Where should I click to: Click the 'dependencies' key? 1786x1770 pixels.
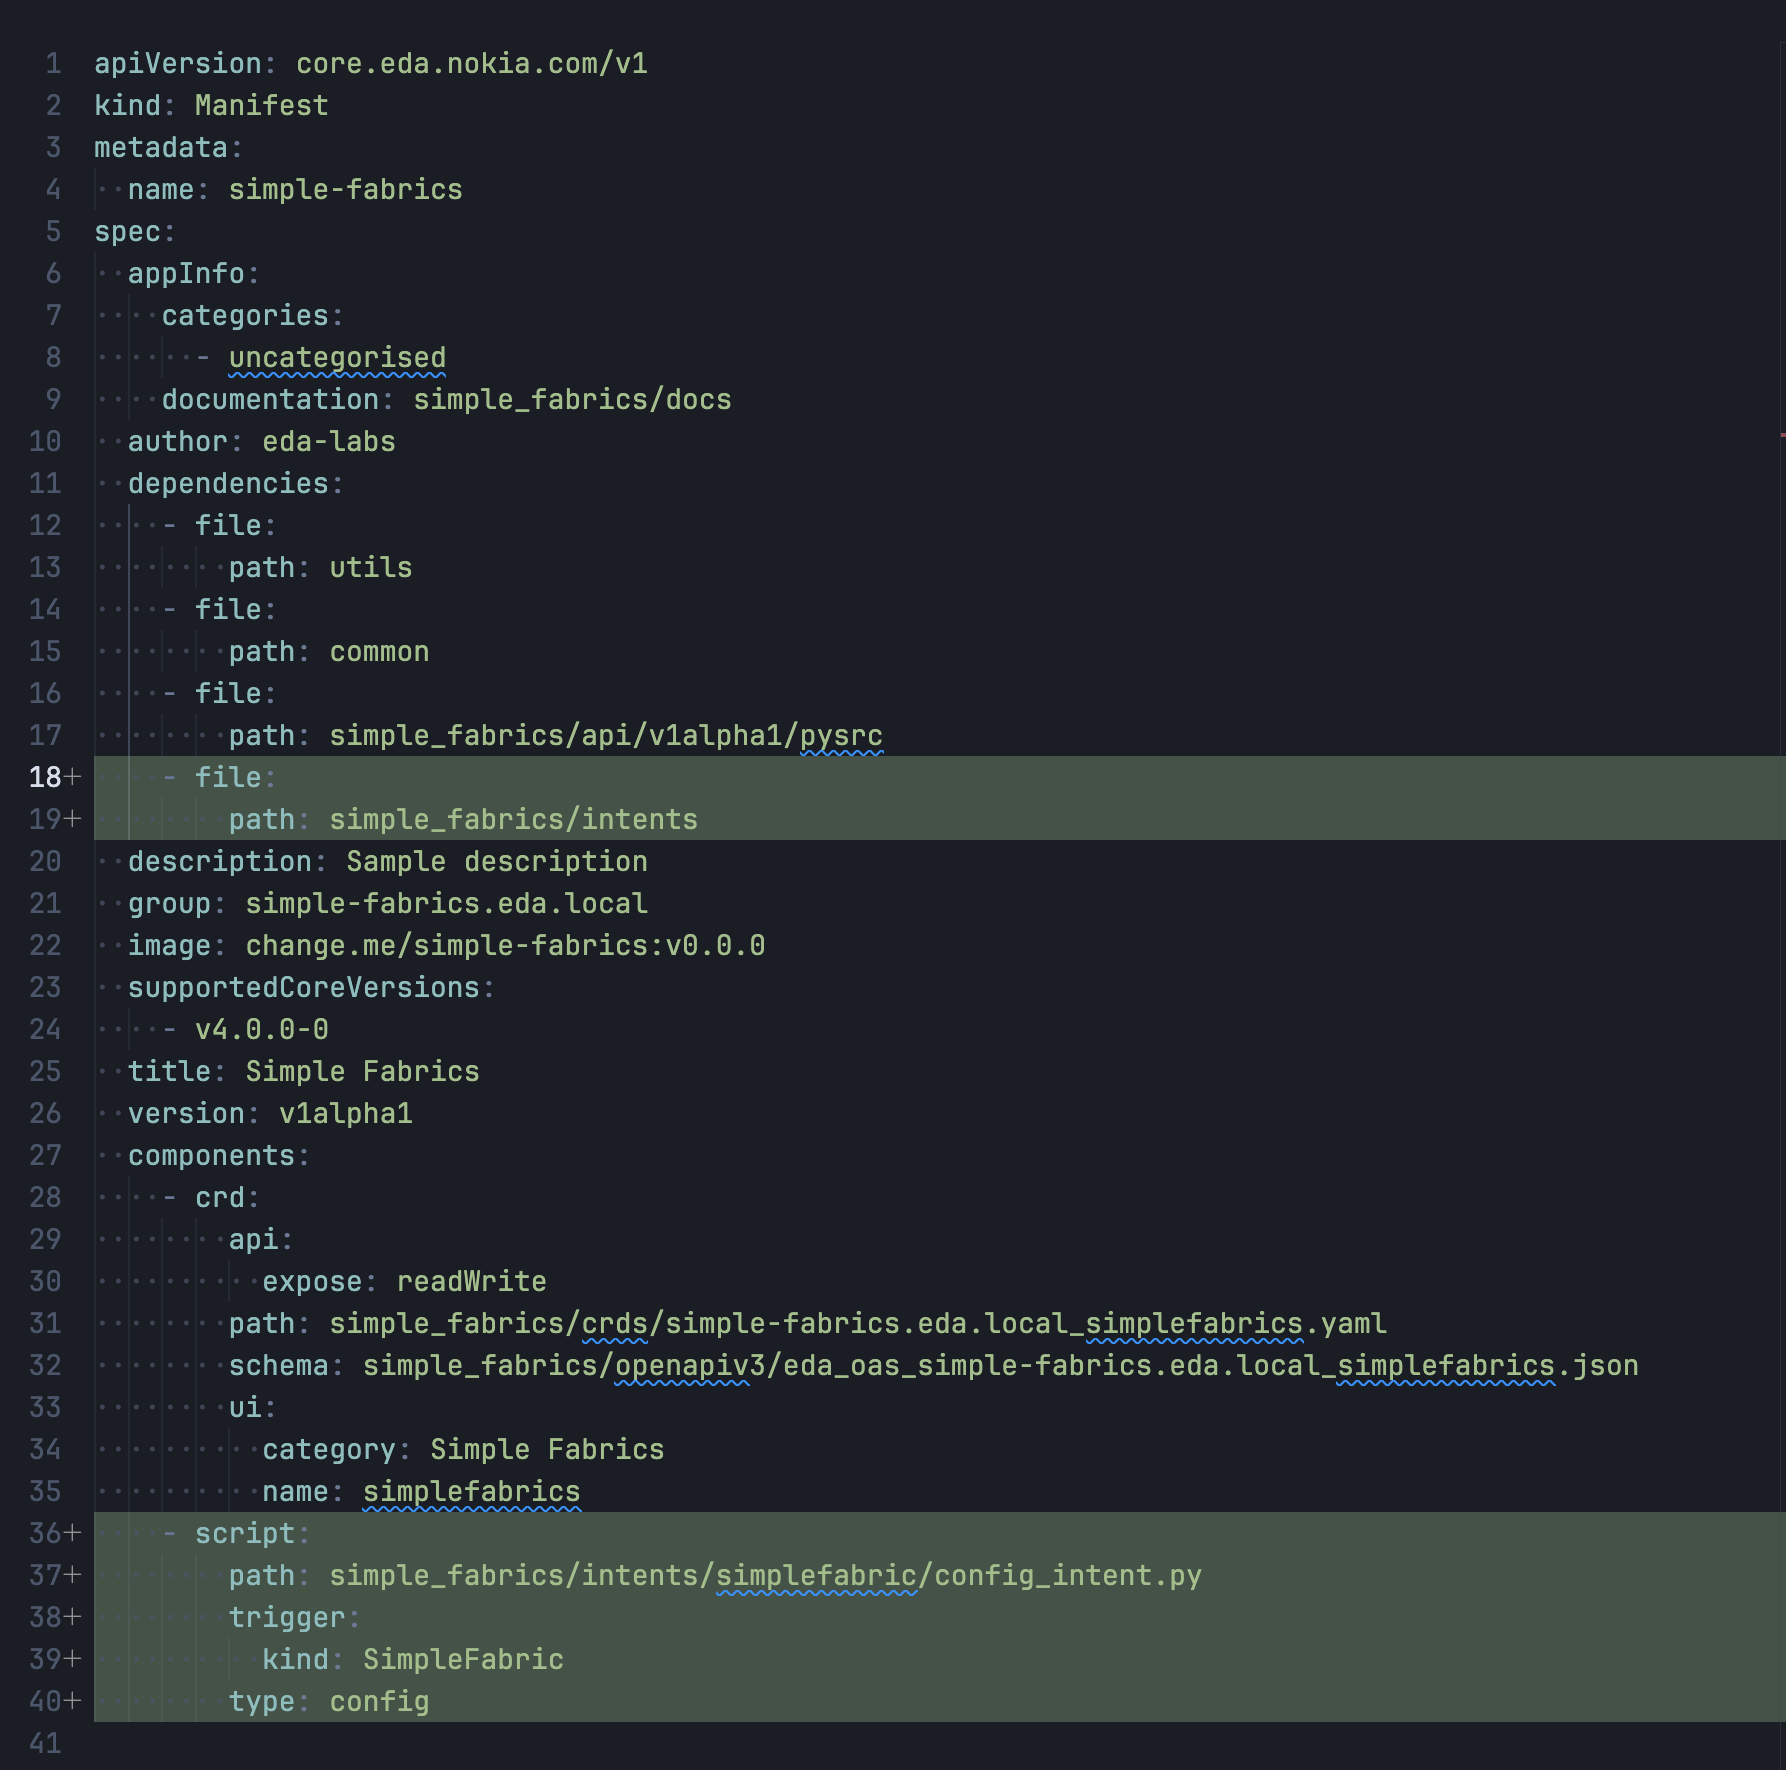tap(228, 483)
